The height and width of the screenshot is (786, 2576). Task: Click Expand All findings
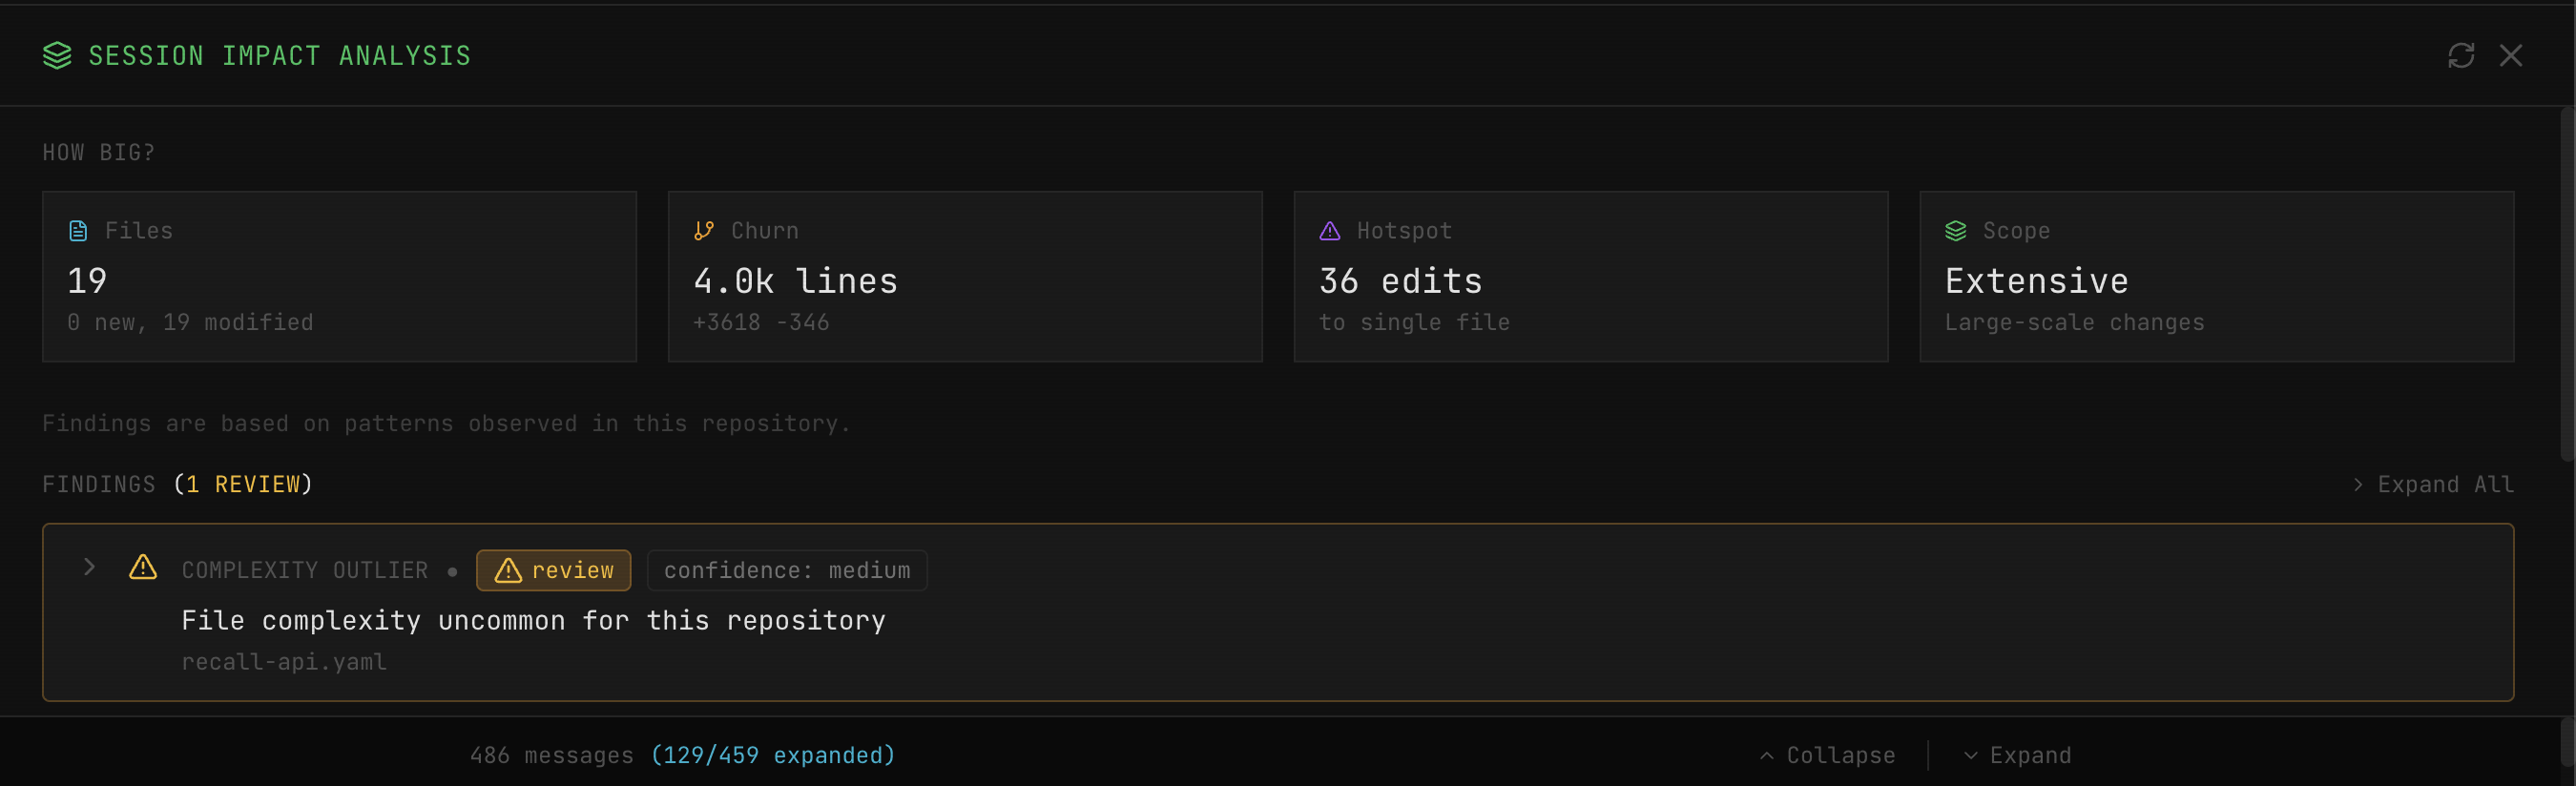pos(2432,485)
